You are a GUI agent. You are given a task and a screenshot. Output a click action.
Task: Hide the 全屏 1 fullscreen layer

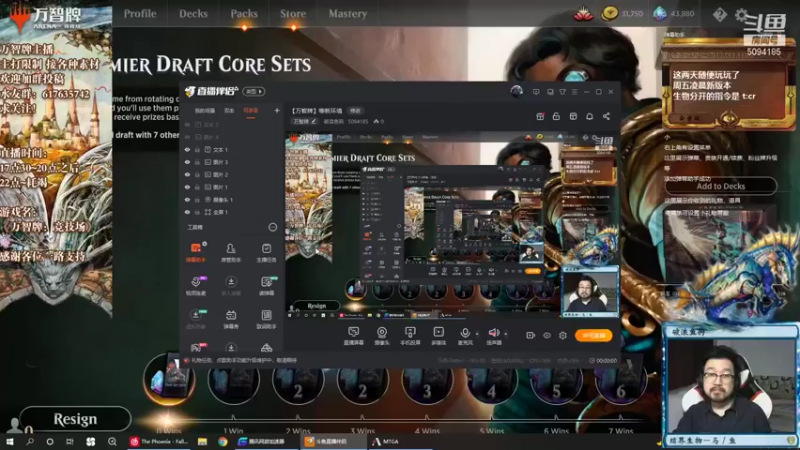pos(187,212)
